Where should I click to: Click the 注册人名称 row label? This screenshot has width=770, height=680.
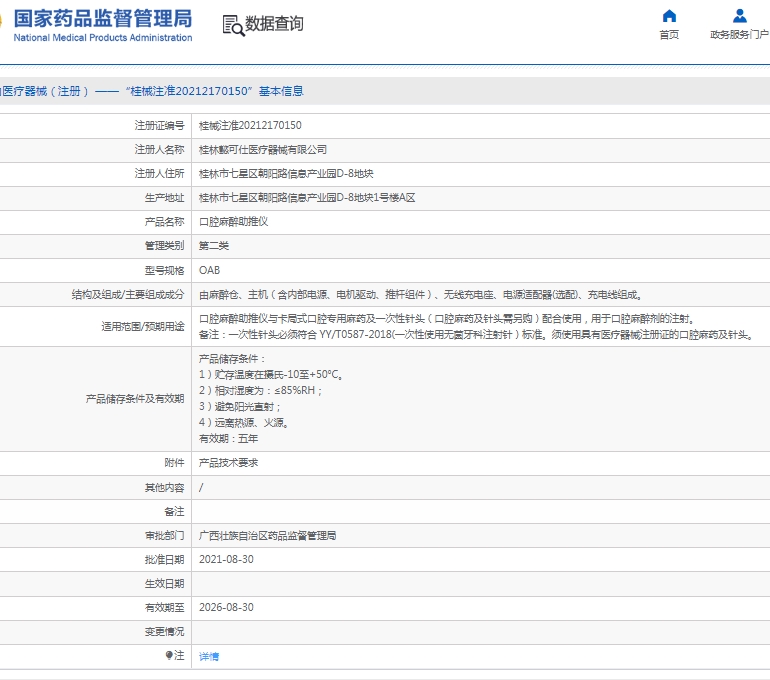[x=160, y=150]
